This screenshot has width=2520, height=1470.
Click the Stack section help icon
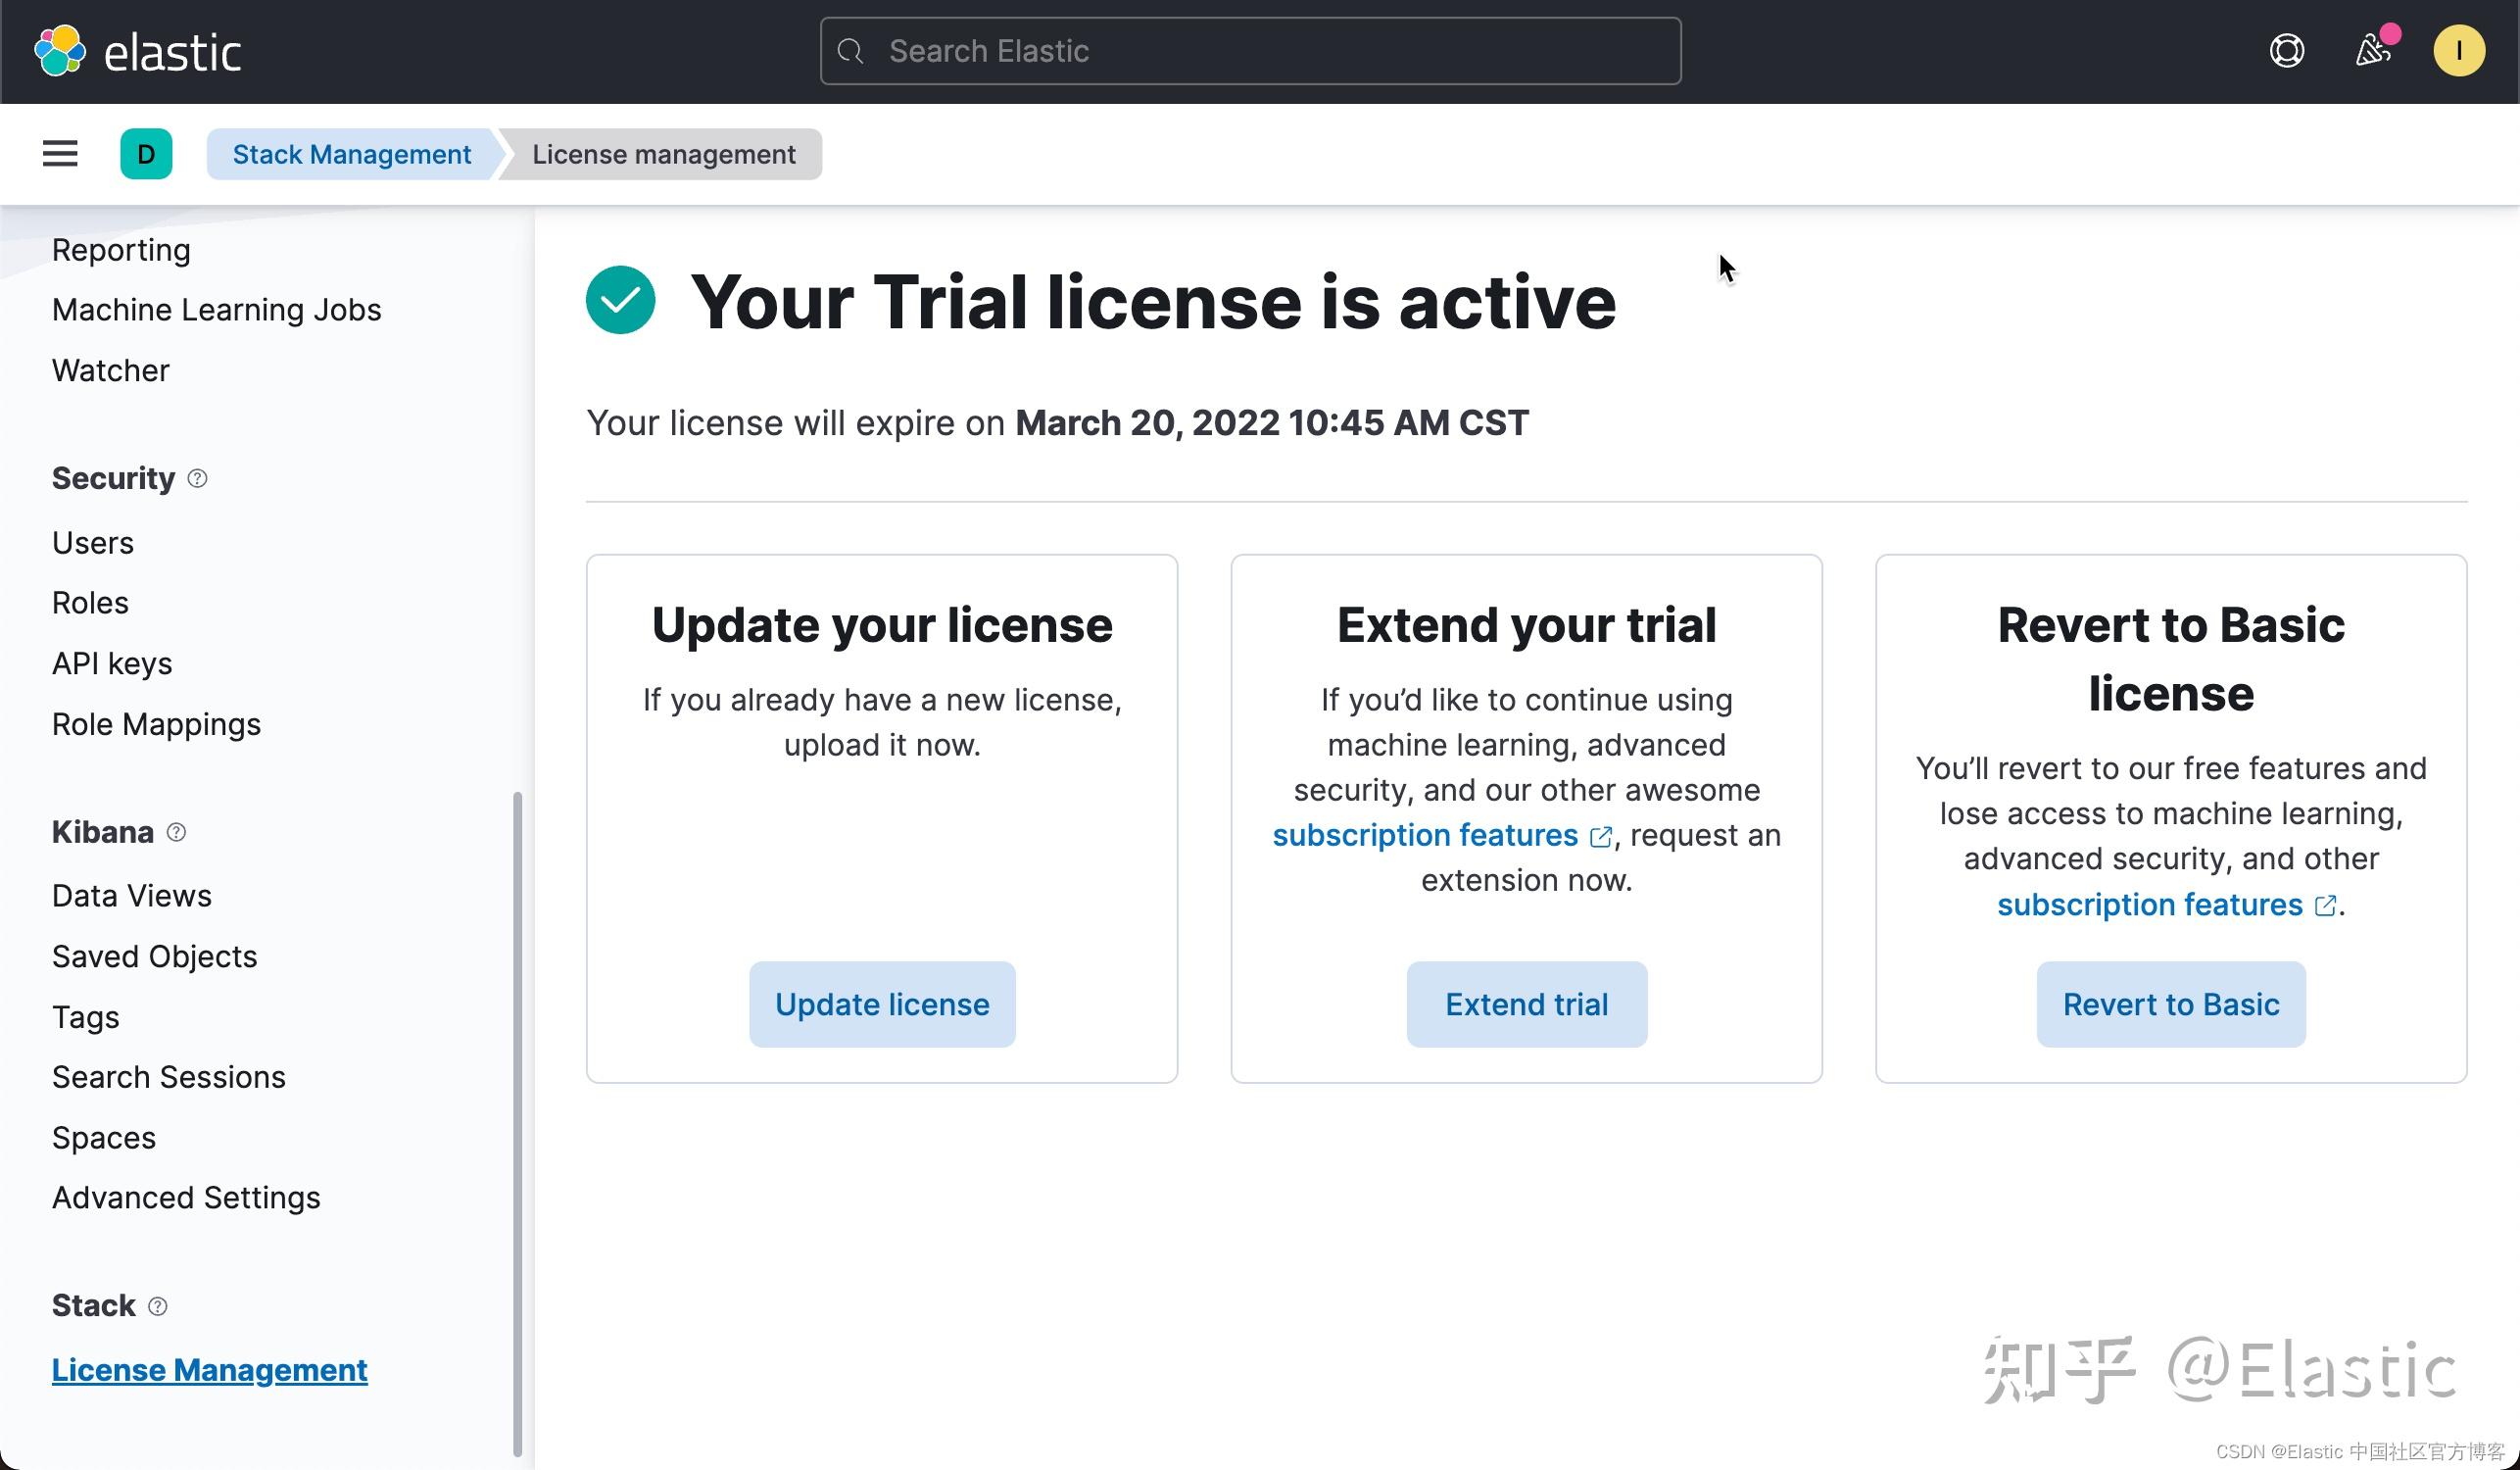(x=158, y=1306)
